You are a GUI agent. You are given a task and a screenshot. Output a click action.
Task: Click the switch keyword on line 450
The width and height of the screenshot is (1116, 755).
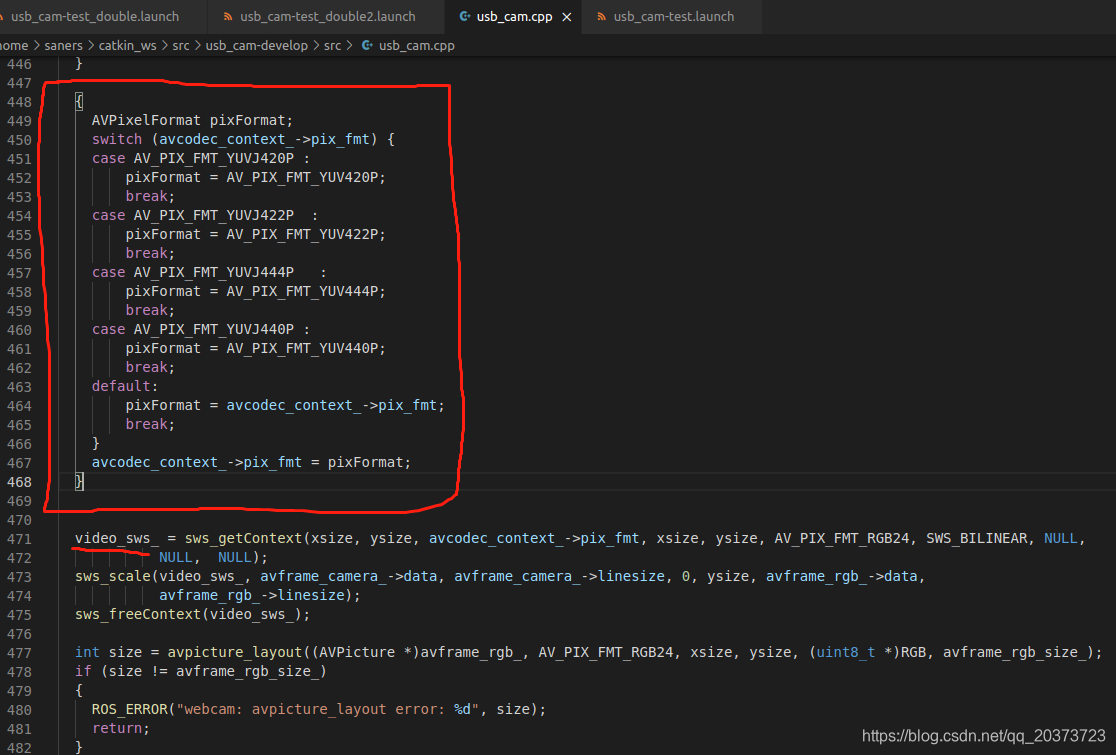click(x=117, y=139)
